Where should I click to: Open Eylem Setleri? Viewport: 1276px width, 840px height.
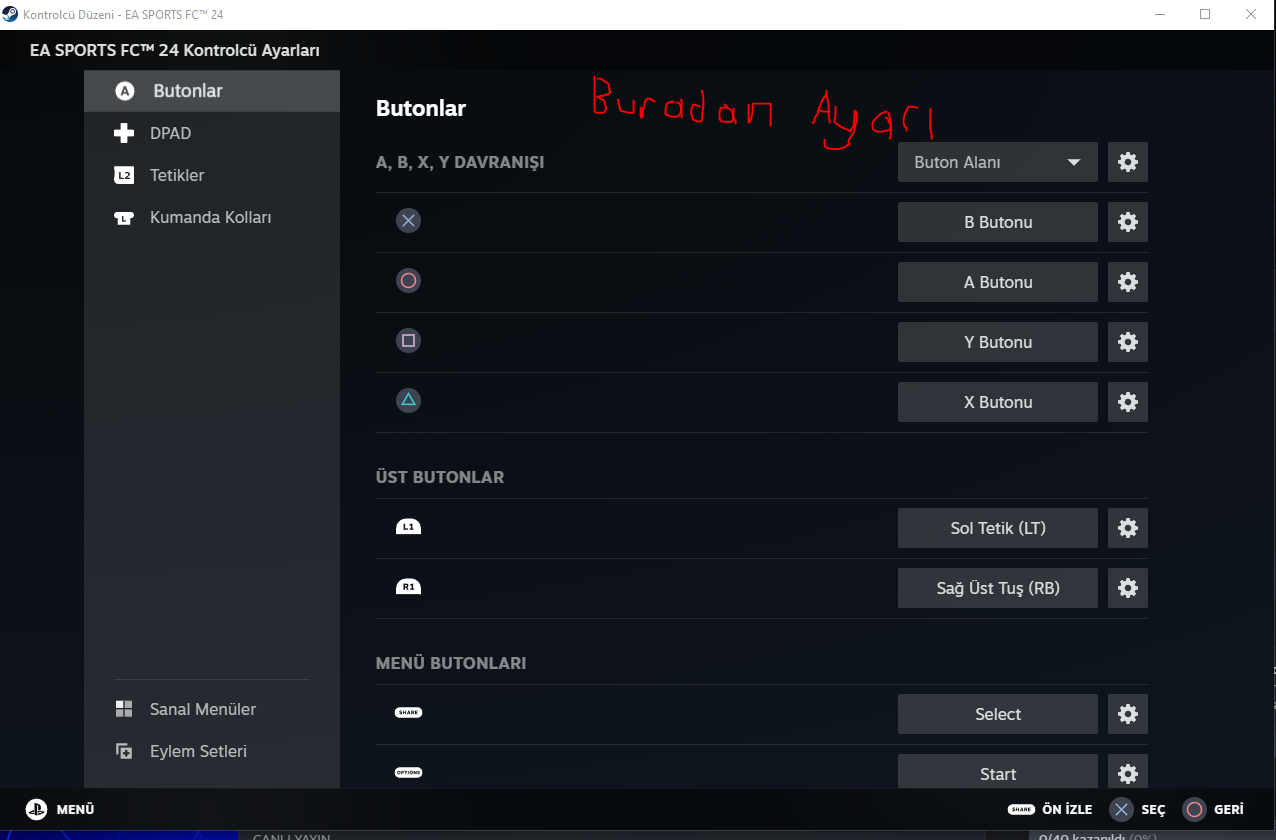212,751
